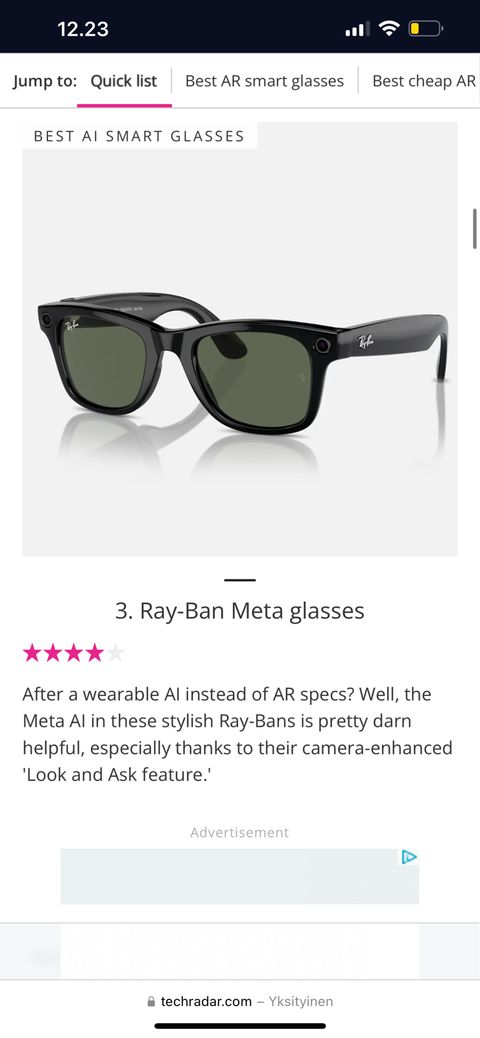Click the page scrollbar thumb
The width and height of the screenshot is (480, 1038).
pos(475,228)
